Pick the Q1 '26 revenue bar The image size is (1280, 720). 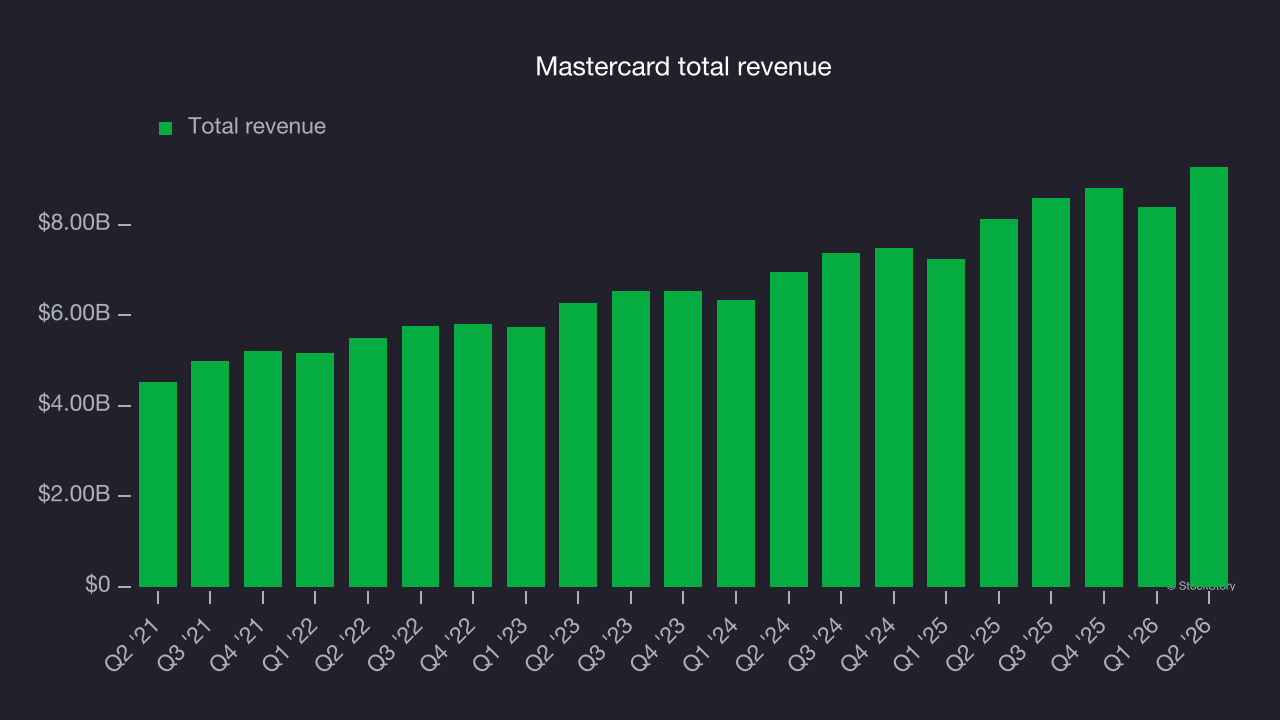click(1157, 397)
